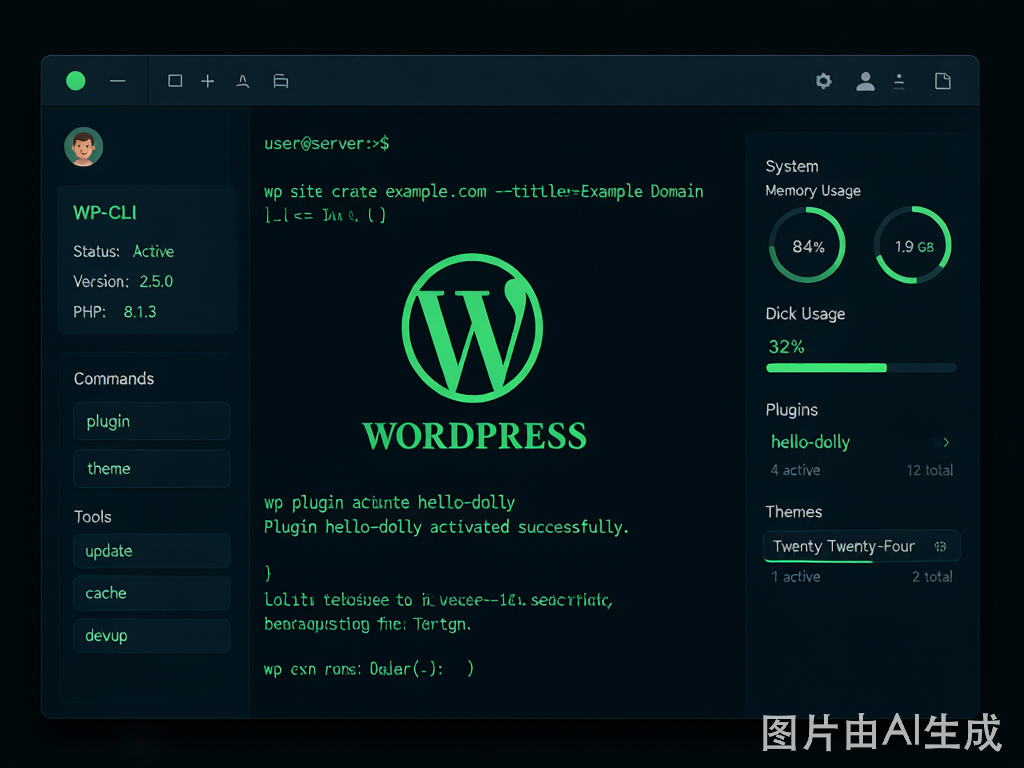1024x768 pixels.
Task: Expand hello-dolly plugin with chevron
Action: tap(946, 443)
